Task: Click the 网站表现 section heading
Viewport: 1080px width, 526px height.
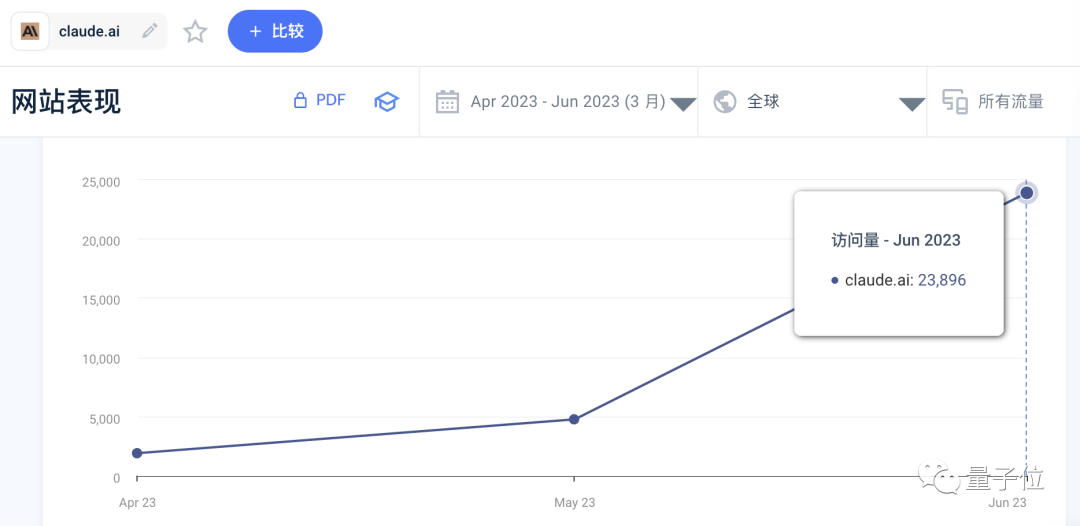Action: [66, 102]
